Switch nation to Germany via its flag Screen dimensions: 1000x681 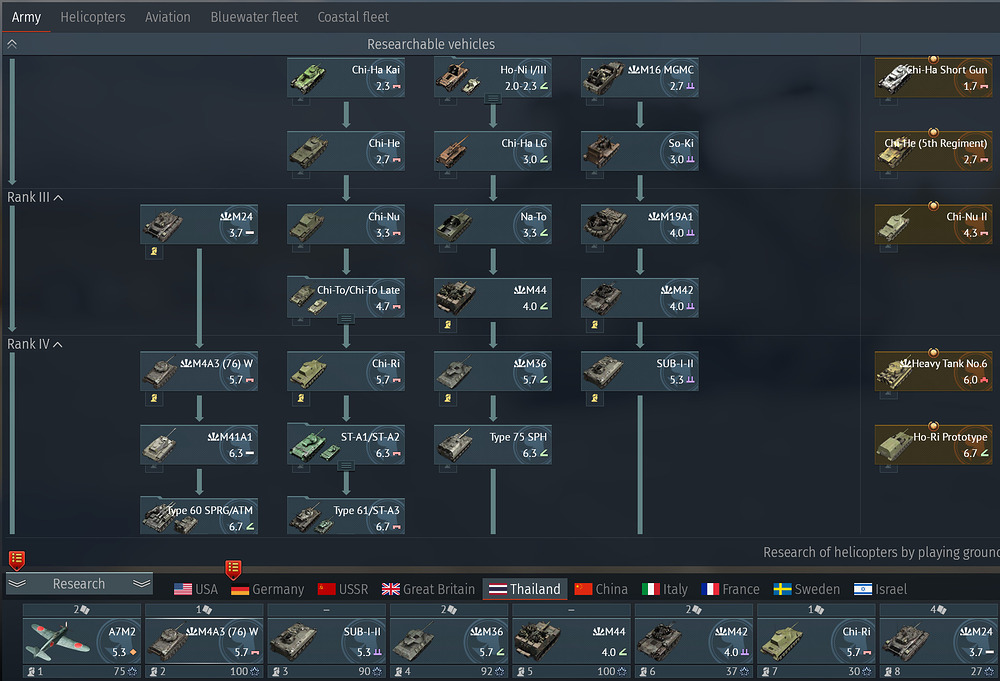(240, 589)
